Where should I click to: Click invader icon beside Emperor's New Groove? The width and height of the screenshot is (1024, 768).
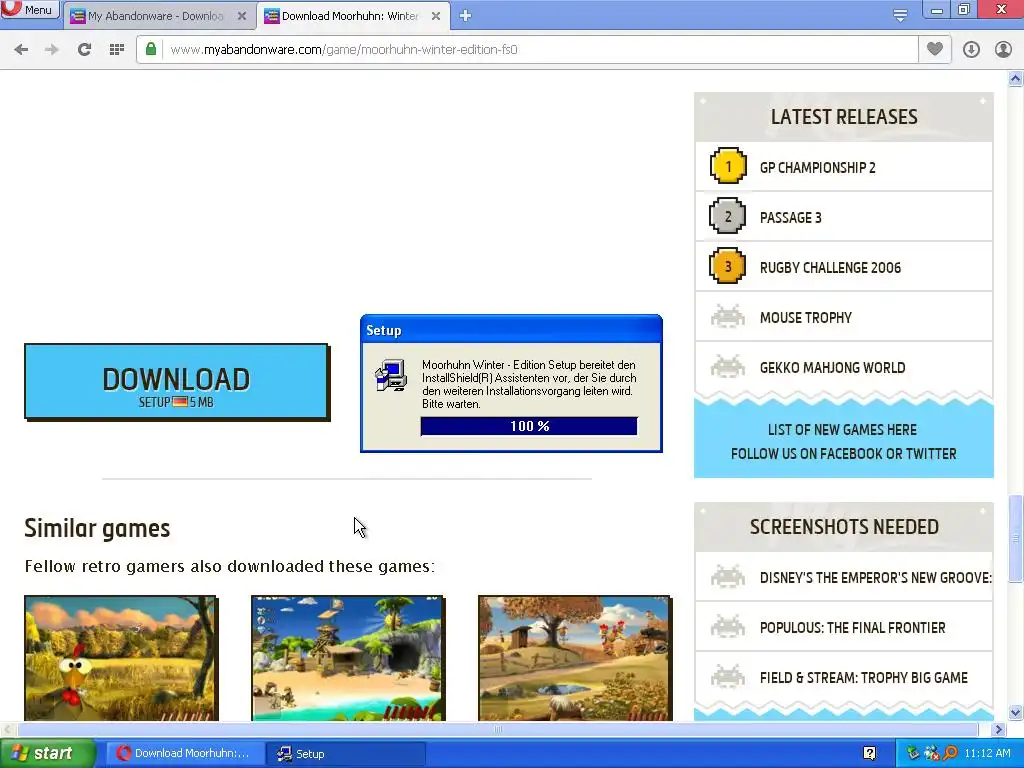pos(728,577)
